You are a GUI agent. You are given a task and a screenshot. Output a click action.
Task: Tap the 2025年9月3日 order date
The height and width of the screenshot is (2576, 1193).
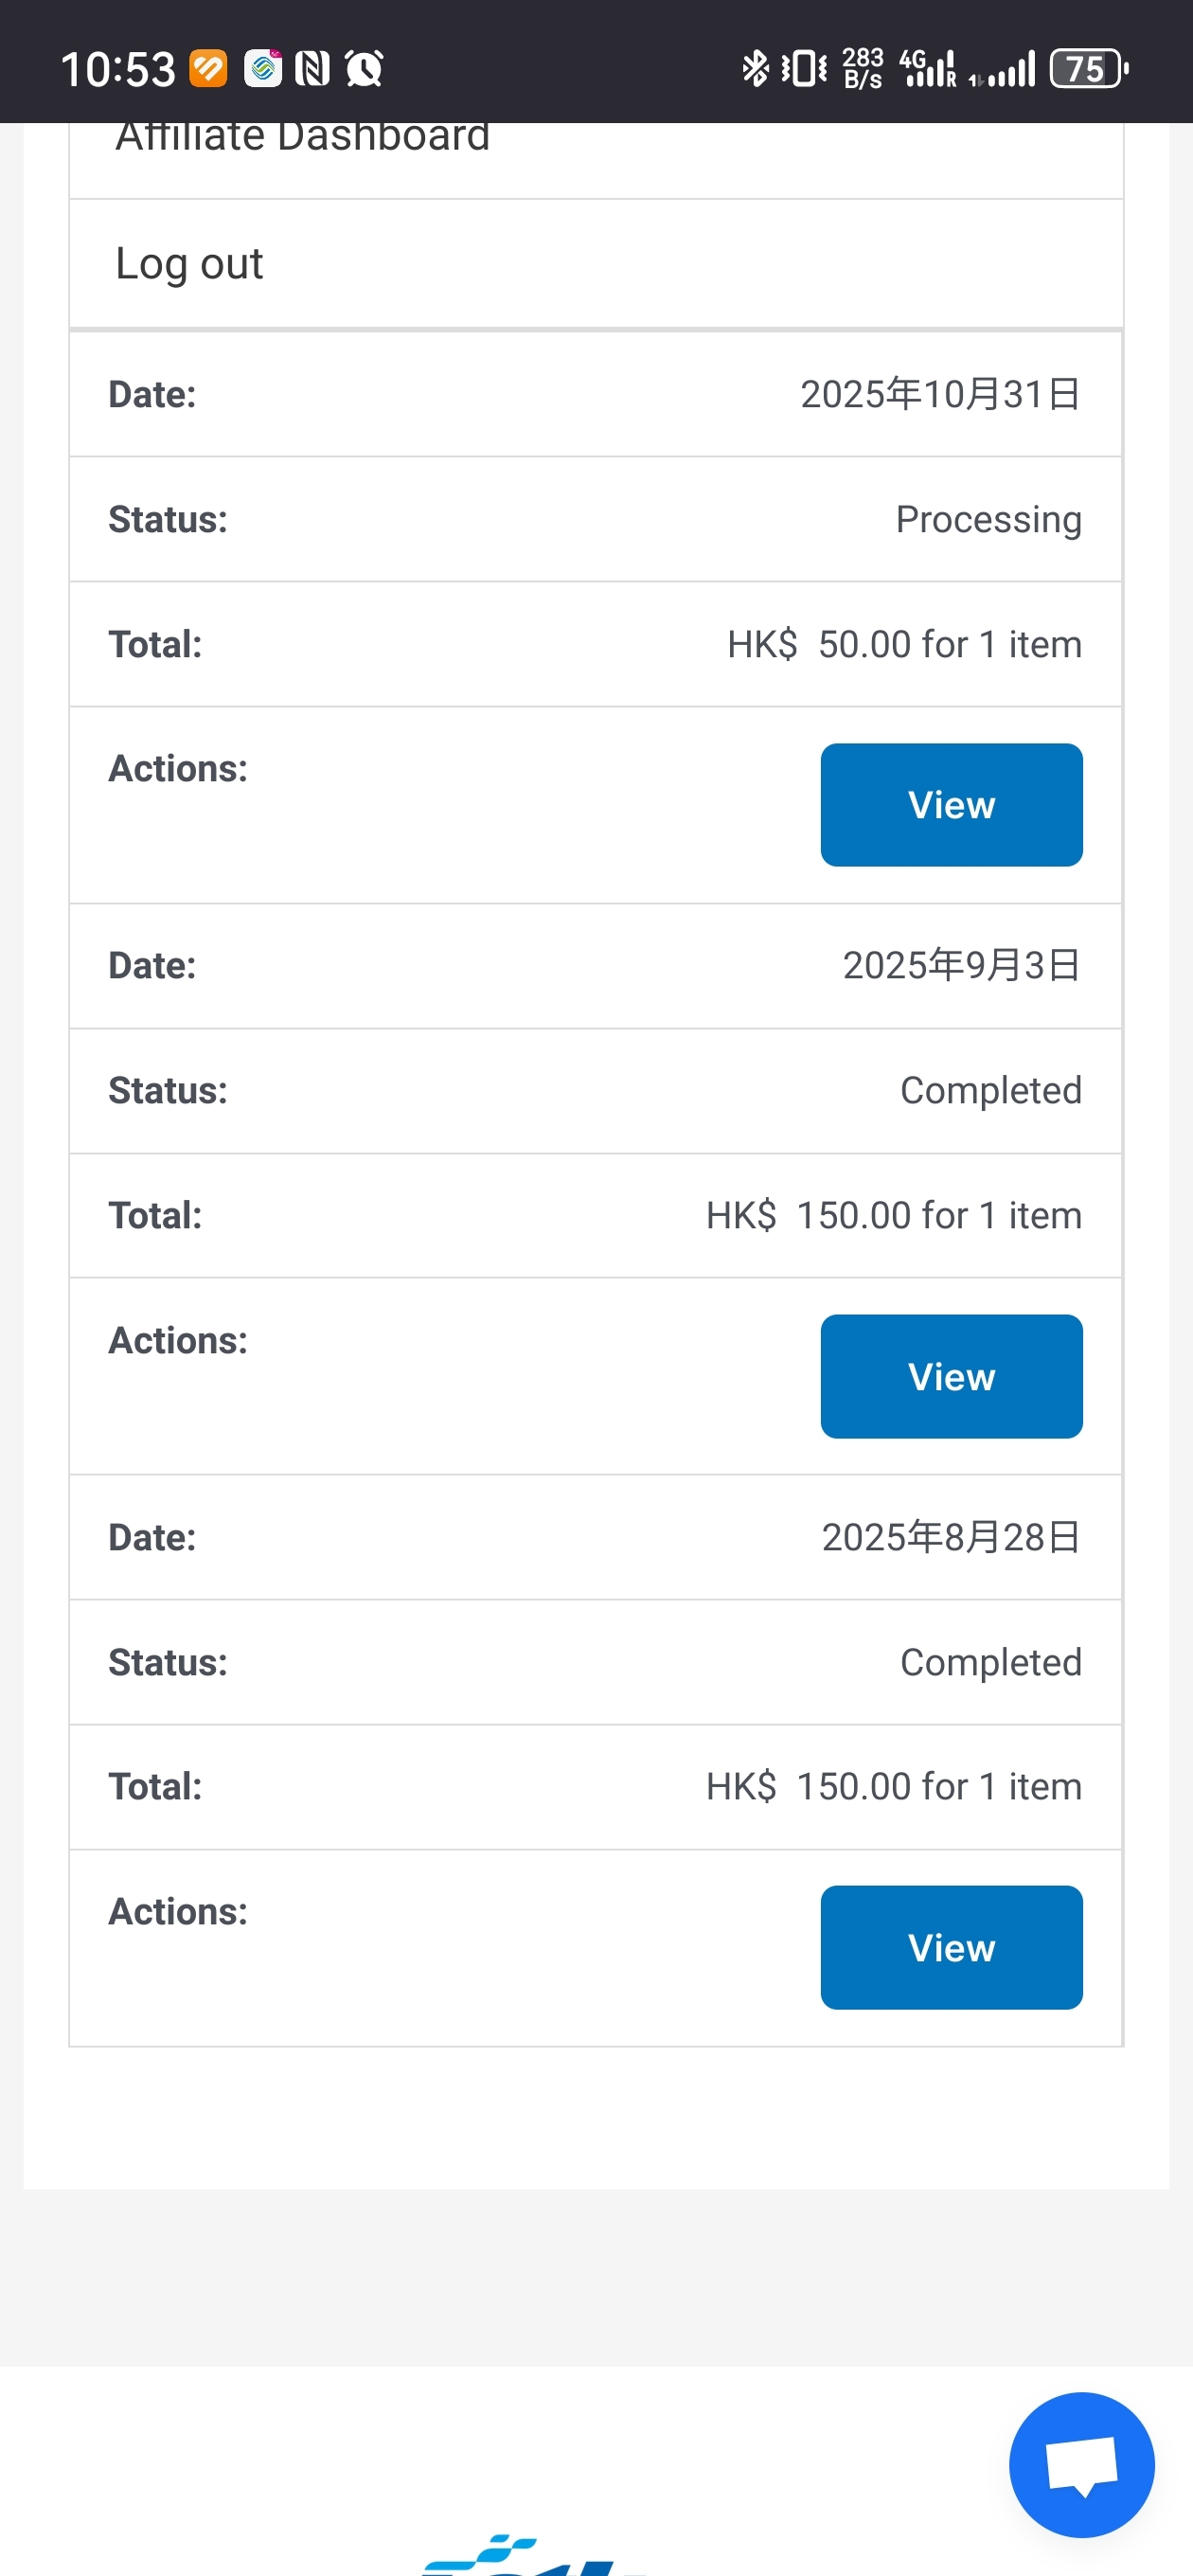961,966
